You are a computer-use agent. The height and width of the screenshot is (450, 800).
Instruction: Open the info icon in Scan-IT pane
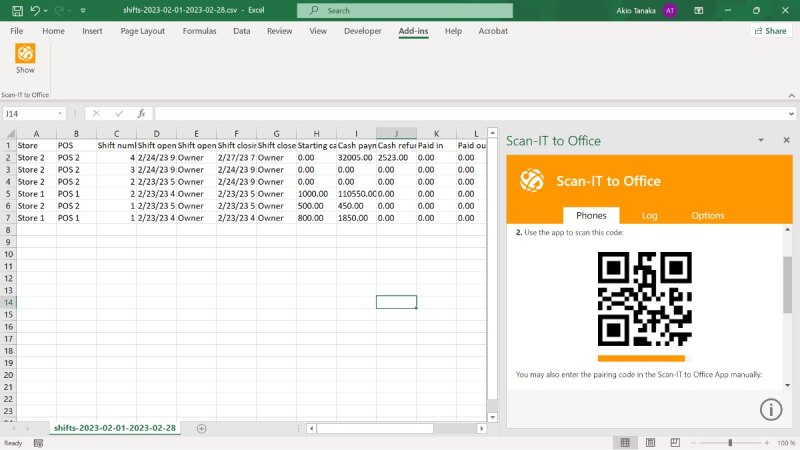770,409
